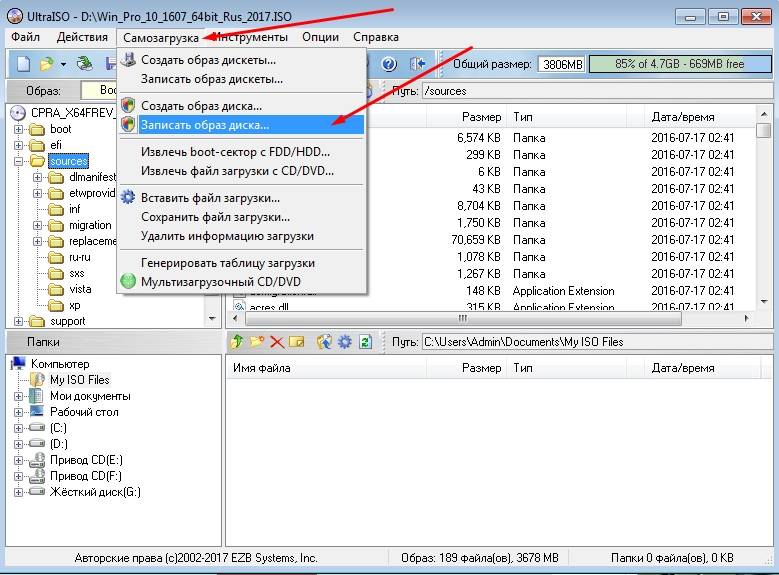
Task: Click the Open CD/DVD toolbar icon
Action: tap(85, 64)
